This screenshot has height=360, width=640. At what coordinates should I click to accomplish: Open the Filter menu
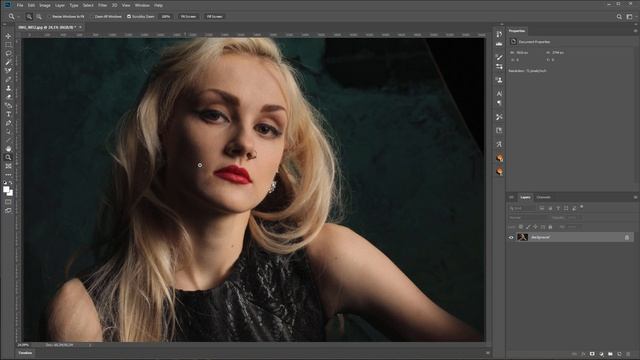102,5
